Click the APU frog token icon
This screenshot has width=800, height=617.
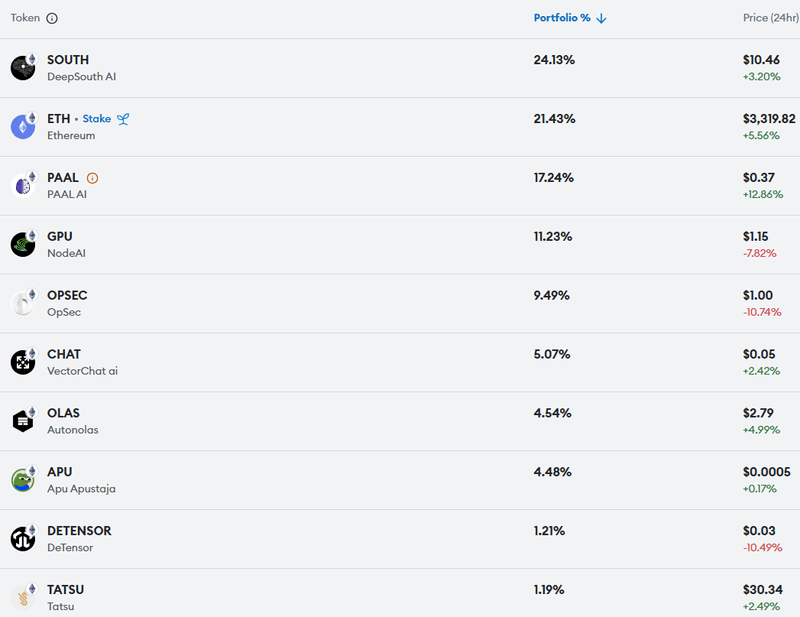(23, 480)
